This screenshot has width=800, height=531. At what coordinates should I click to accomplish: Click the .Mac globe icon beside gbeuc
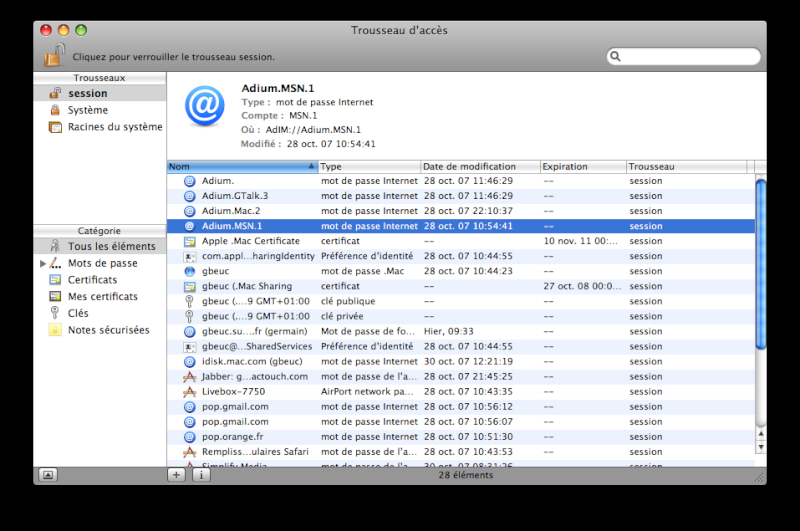(x=189, y=271)
